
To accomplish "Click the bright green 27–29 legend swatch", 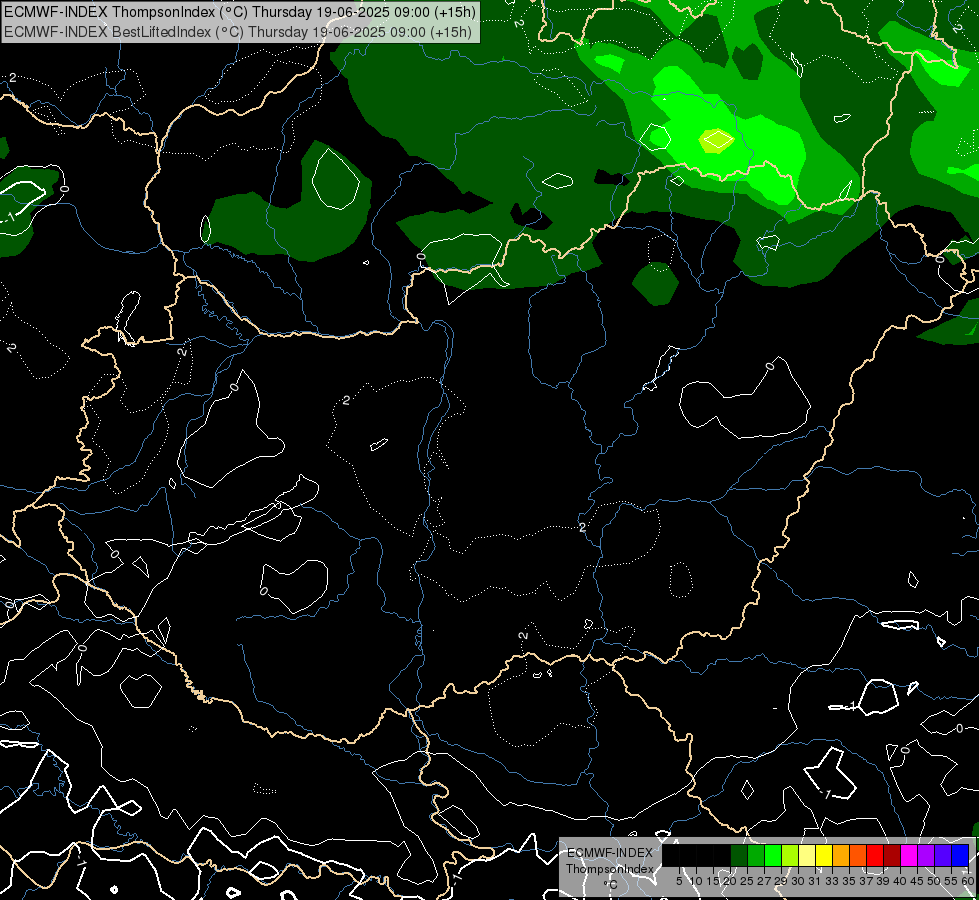I will click(773, 855).
